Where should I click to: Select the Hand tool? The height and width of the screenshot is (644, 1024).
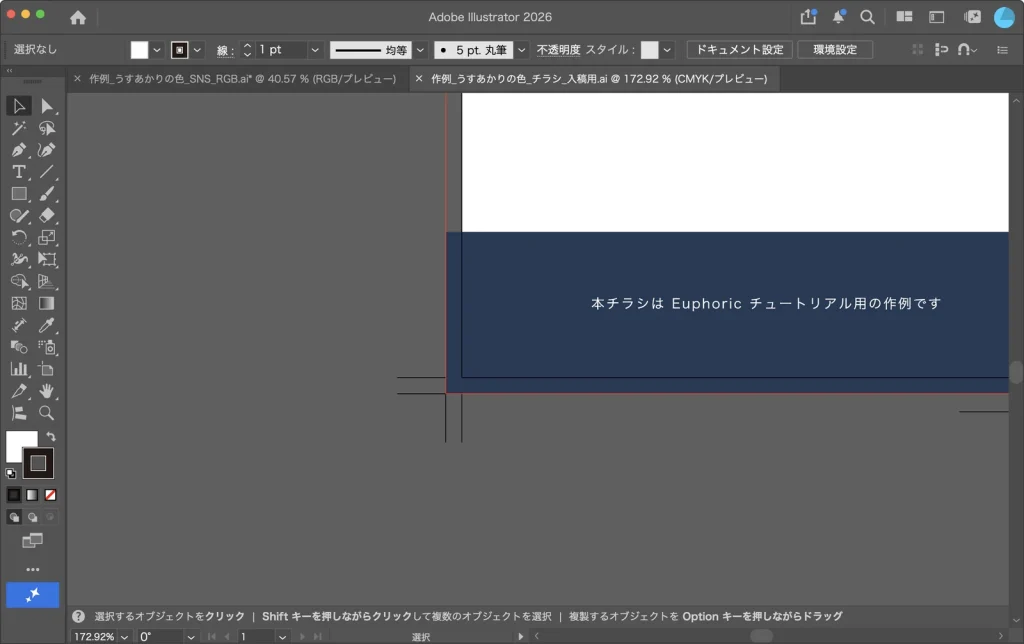click(46, 391)
